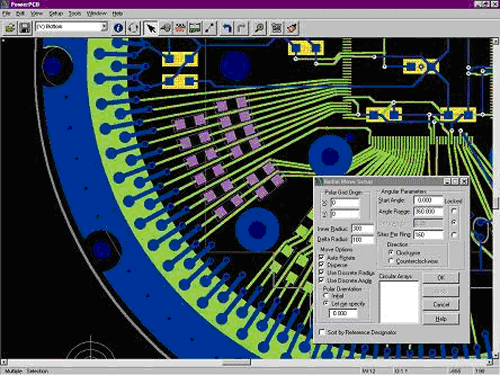Click the Cancel button in dialog
The height and width of the screenshot is (375, 500).
441,304
